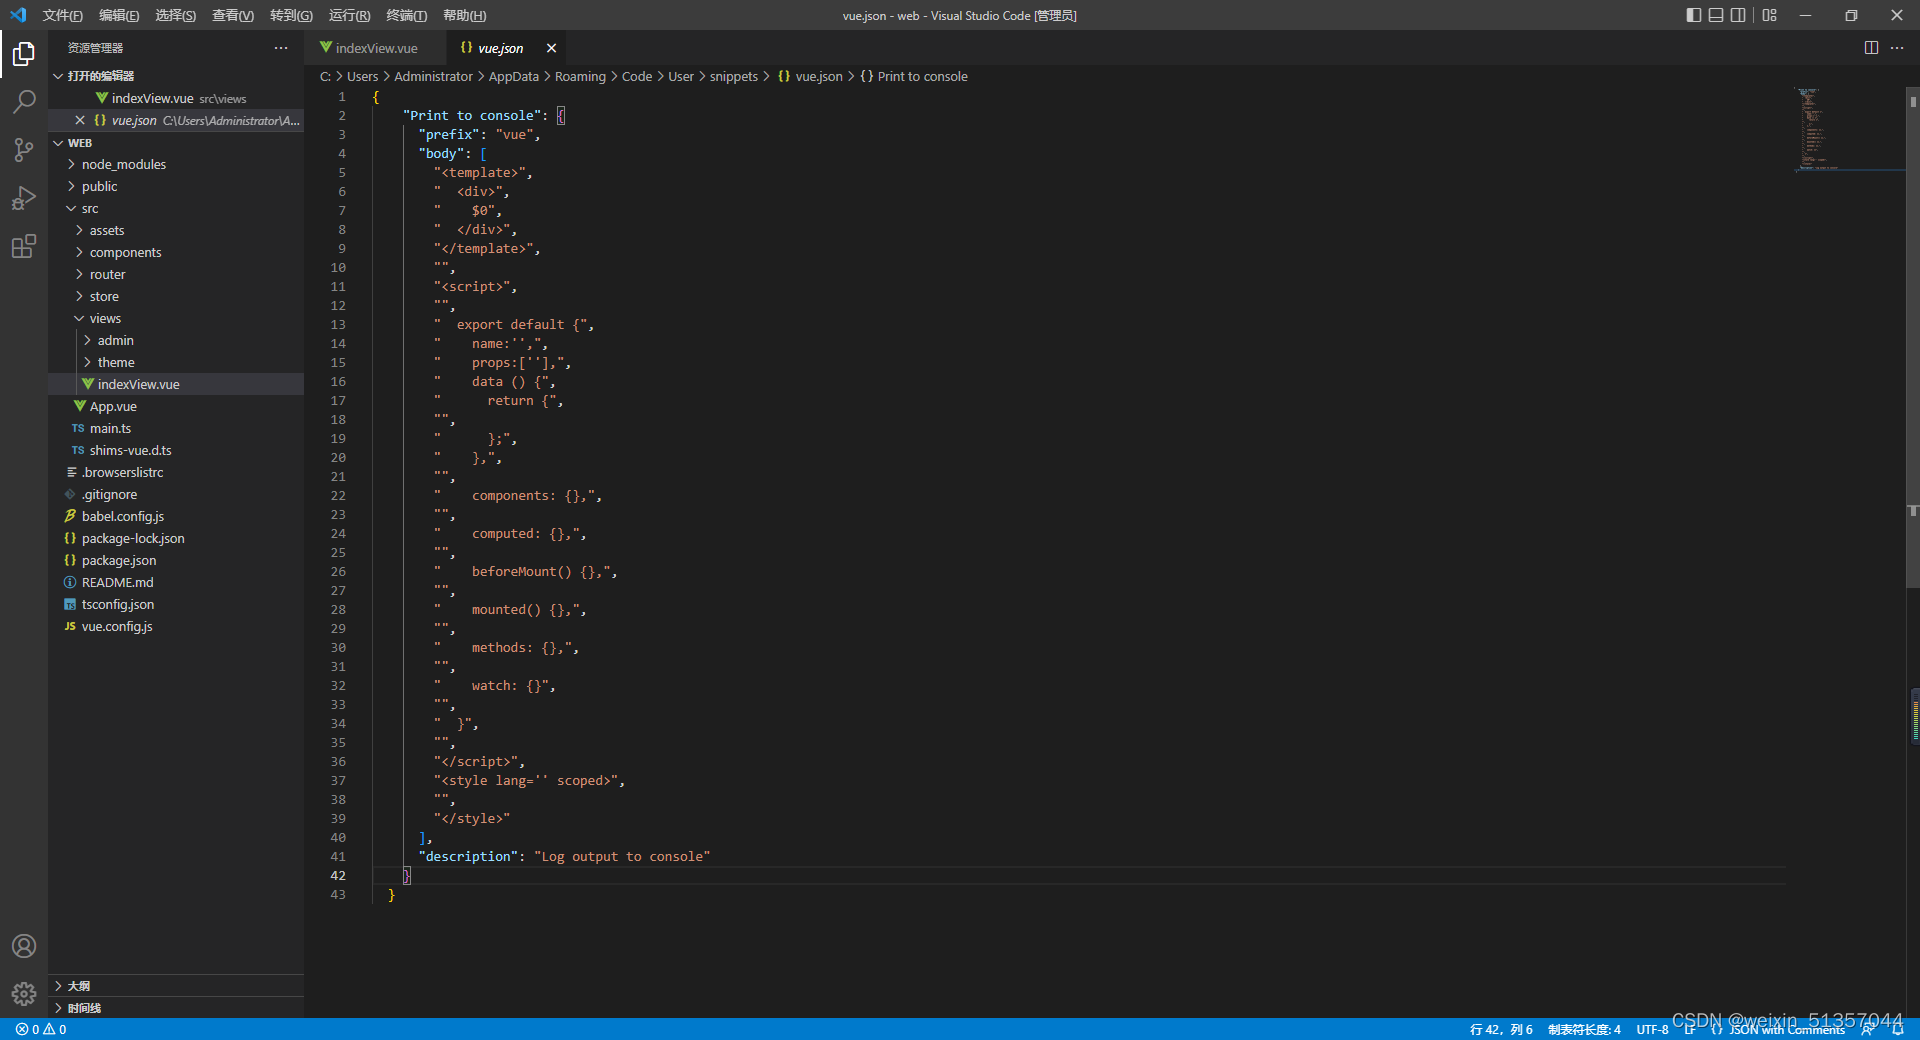Open the Source Control view
This screenshot has width=1920, height=1040.
24,150
